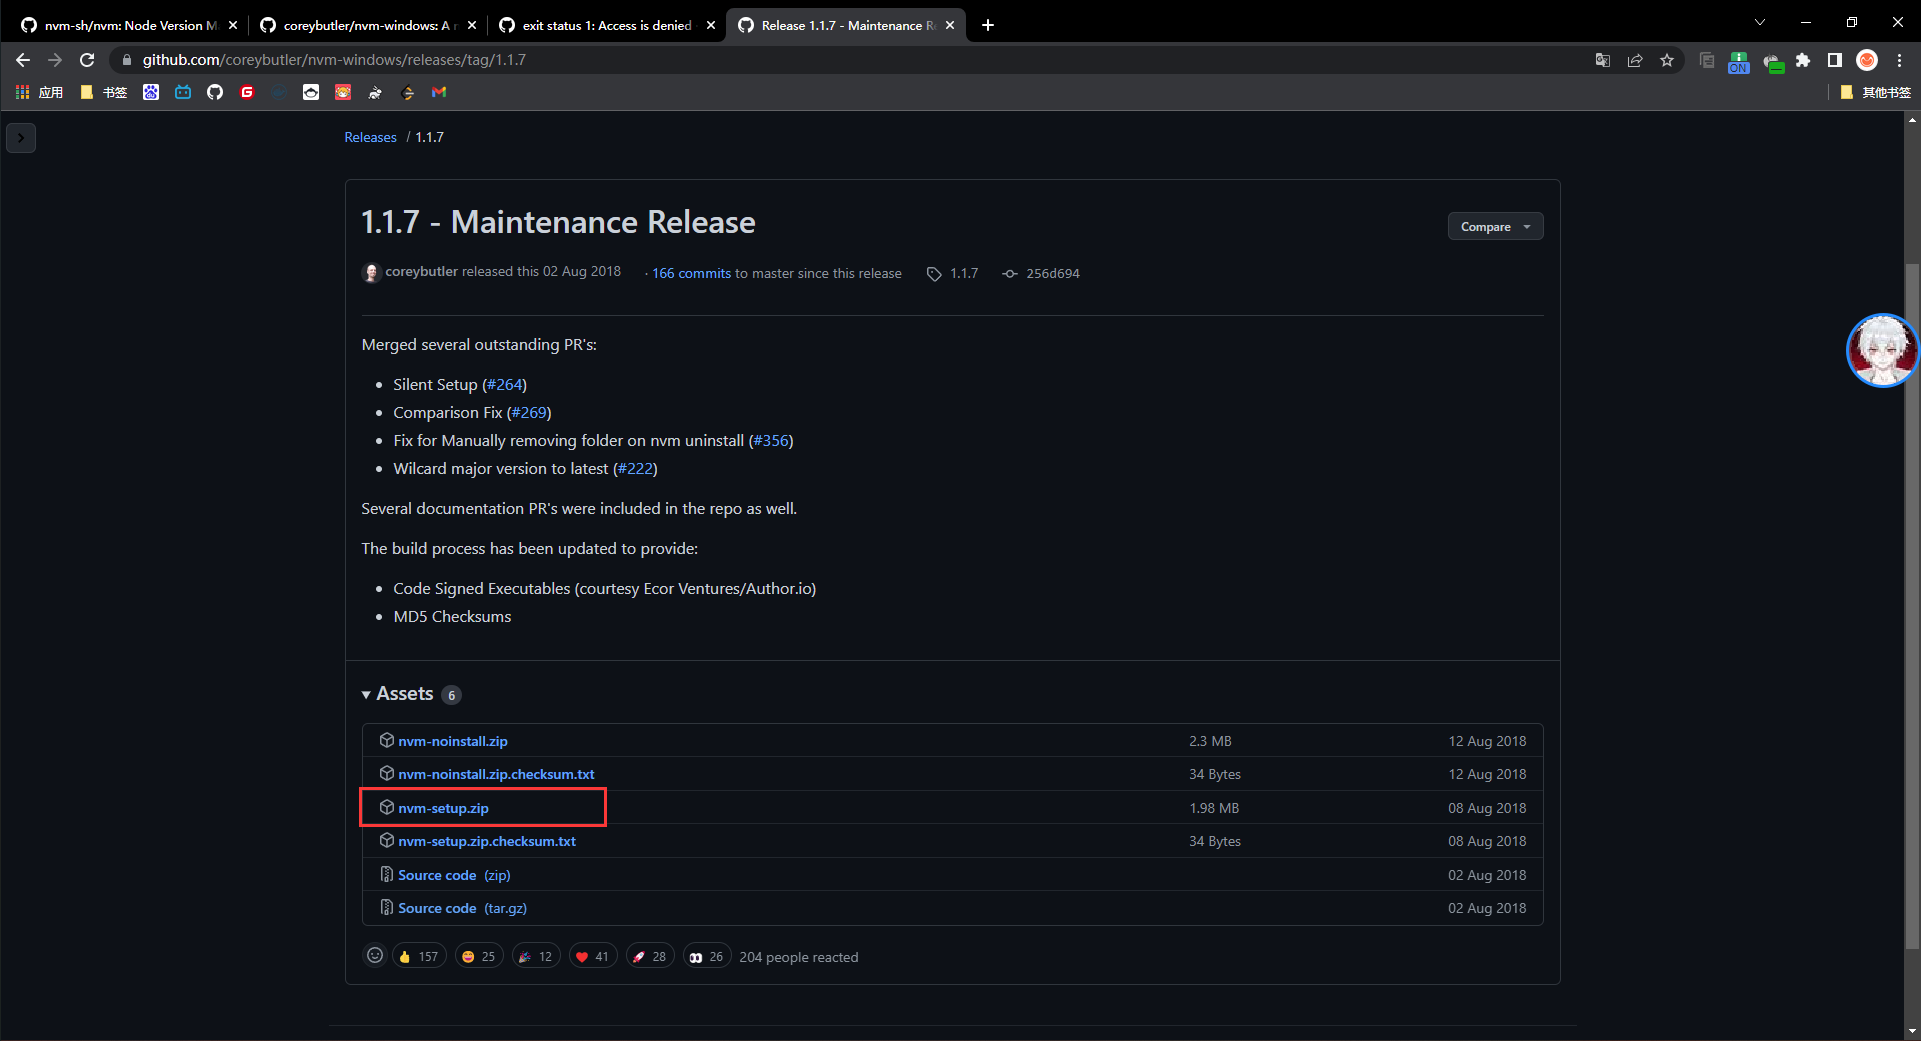
Task: Download nvm-setup.zip asset
Action: (443, 808)
